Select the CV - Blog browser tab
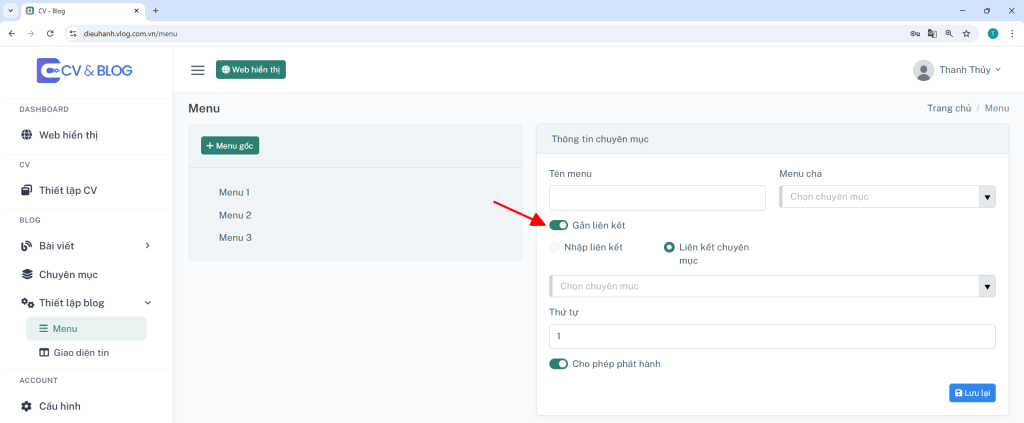 pos(82,11)
